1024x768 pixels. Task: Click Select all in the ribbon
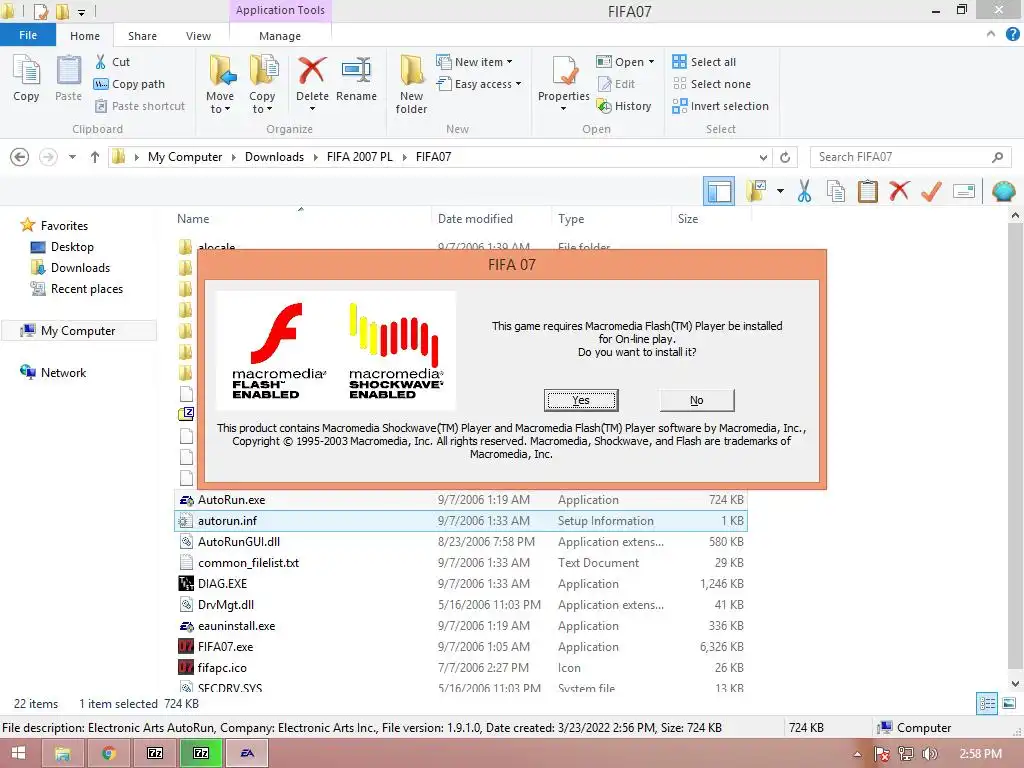pos(704,62)
